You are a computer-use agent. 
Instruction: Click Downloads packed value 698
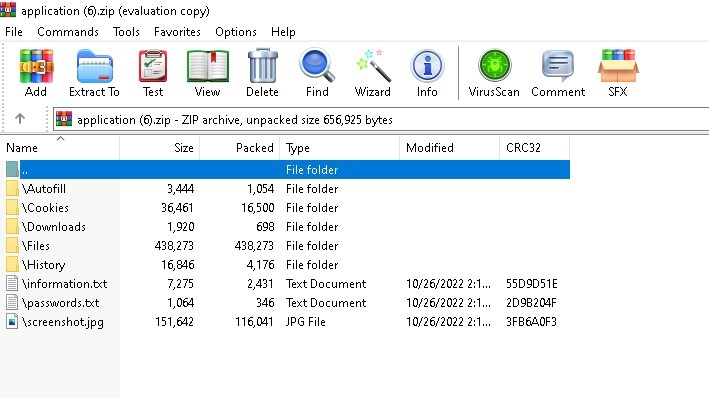click(265, 227)
